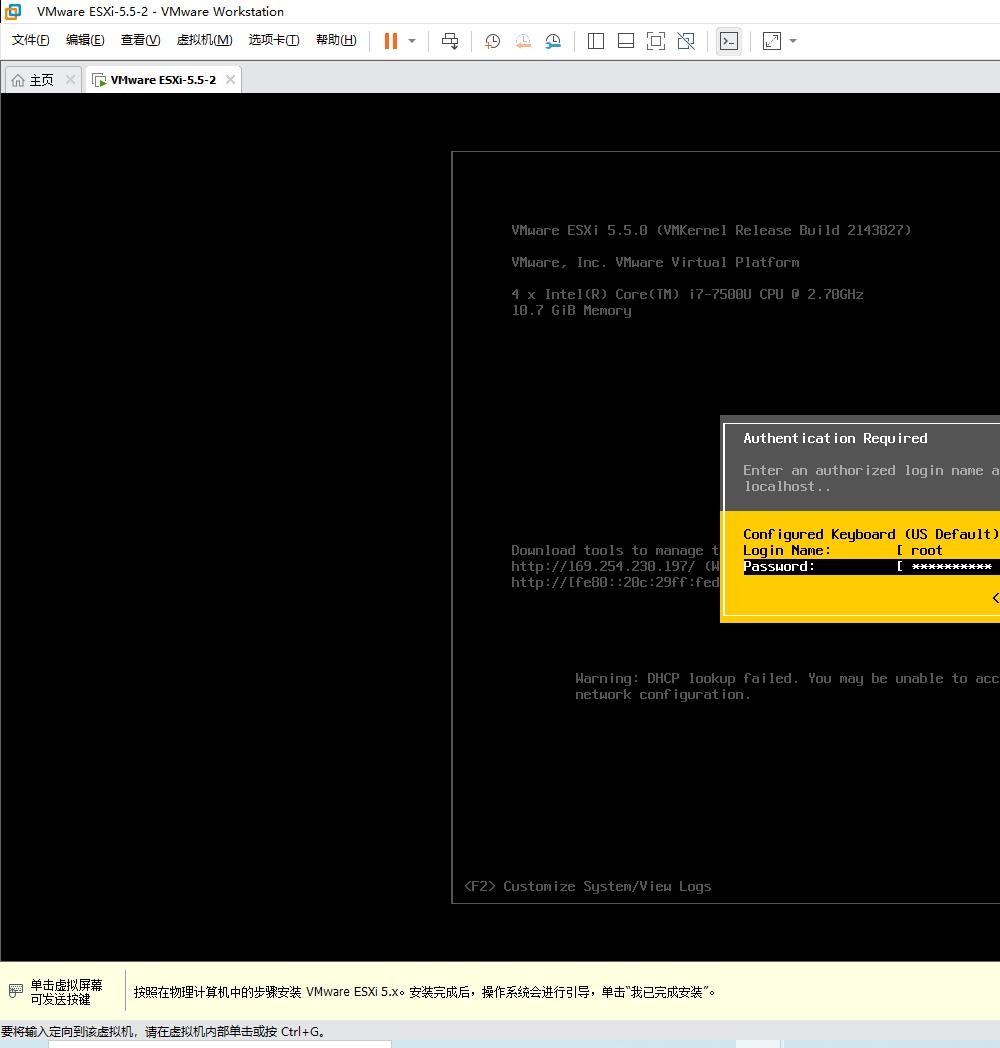The image size is (1000, 1048).
Task: Click the Revert to snapshot icon
Action: click(523, 41)
